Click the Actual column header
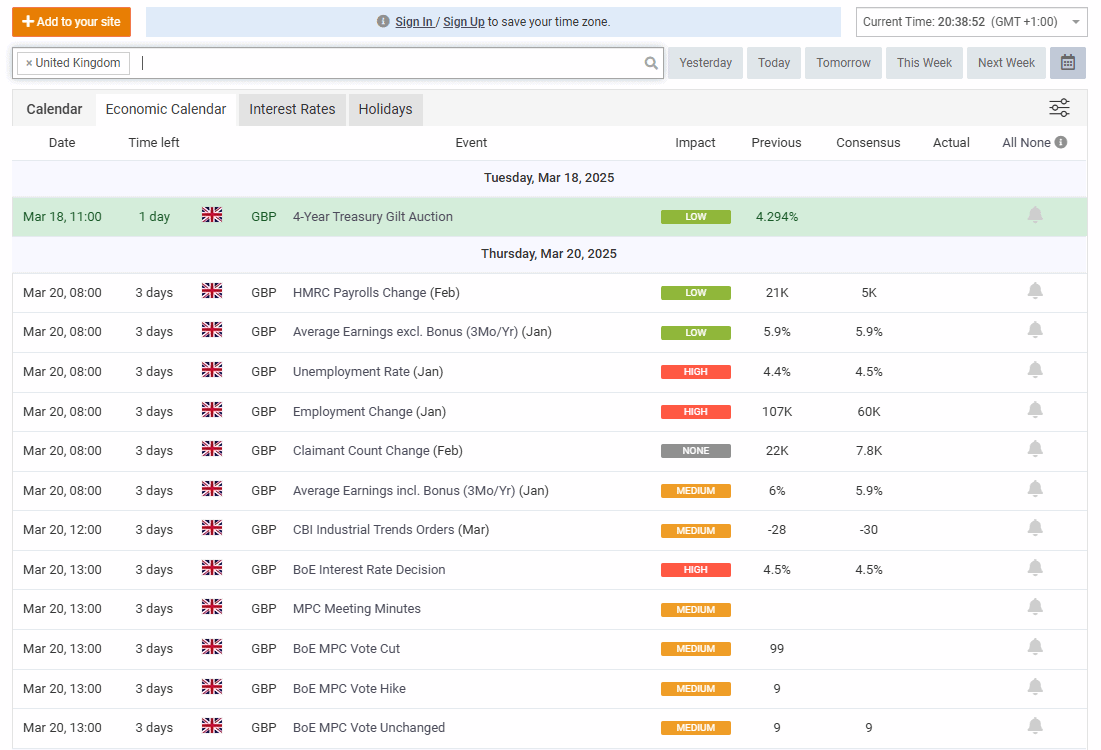1101x750 pixels. tap(951, 143)
